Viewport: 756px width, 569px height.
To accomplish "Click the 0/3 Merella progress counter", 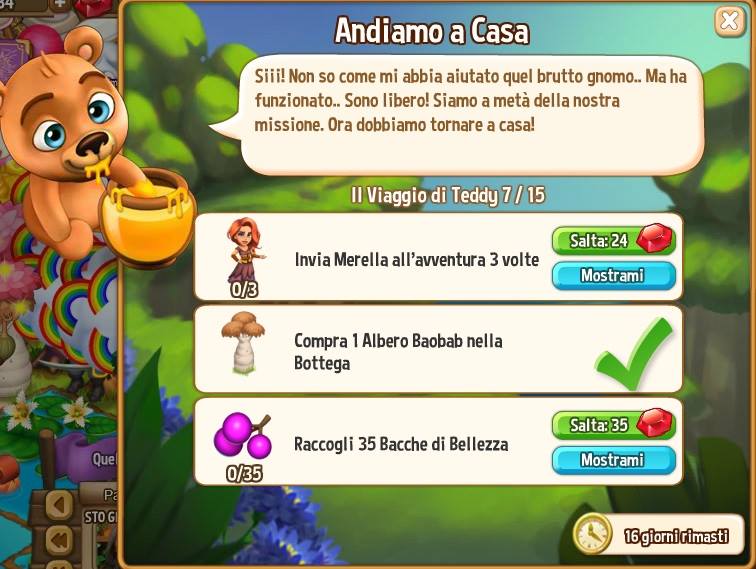I will (244, 289).
